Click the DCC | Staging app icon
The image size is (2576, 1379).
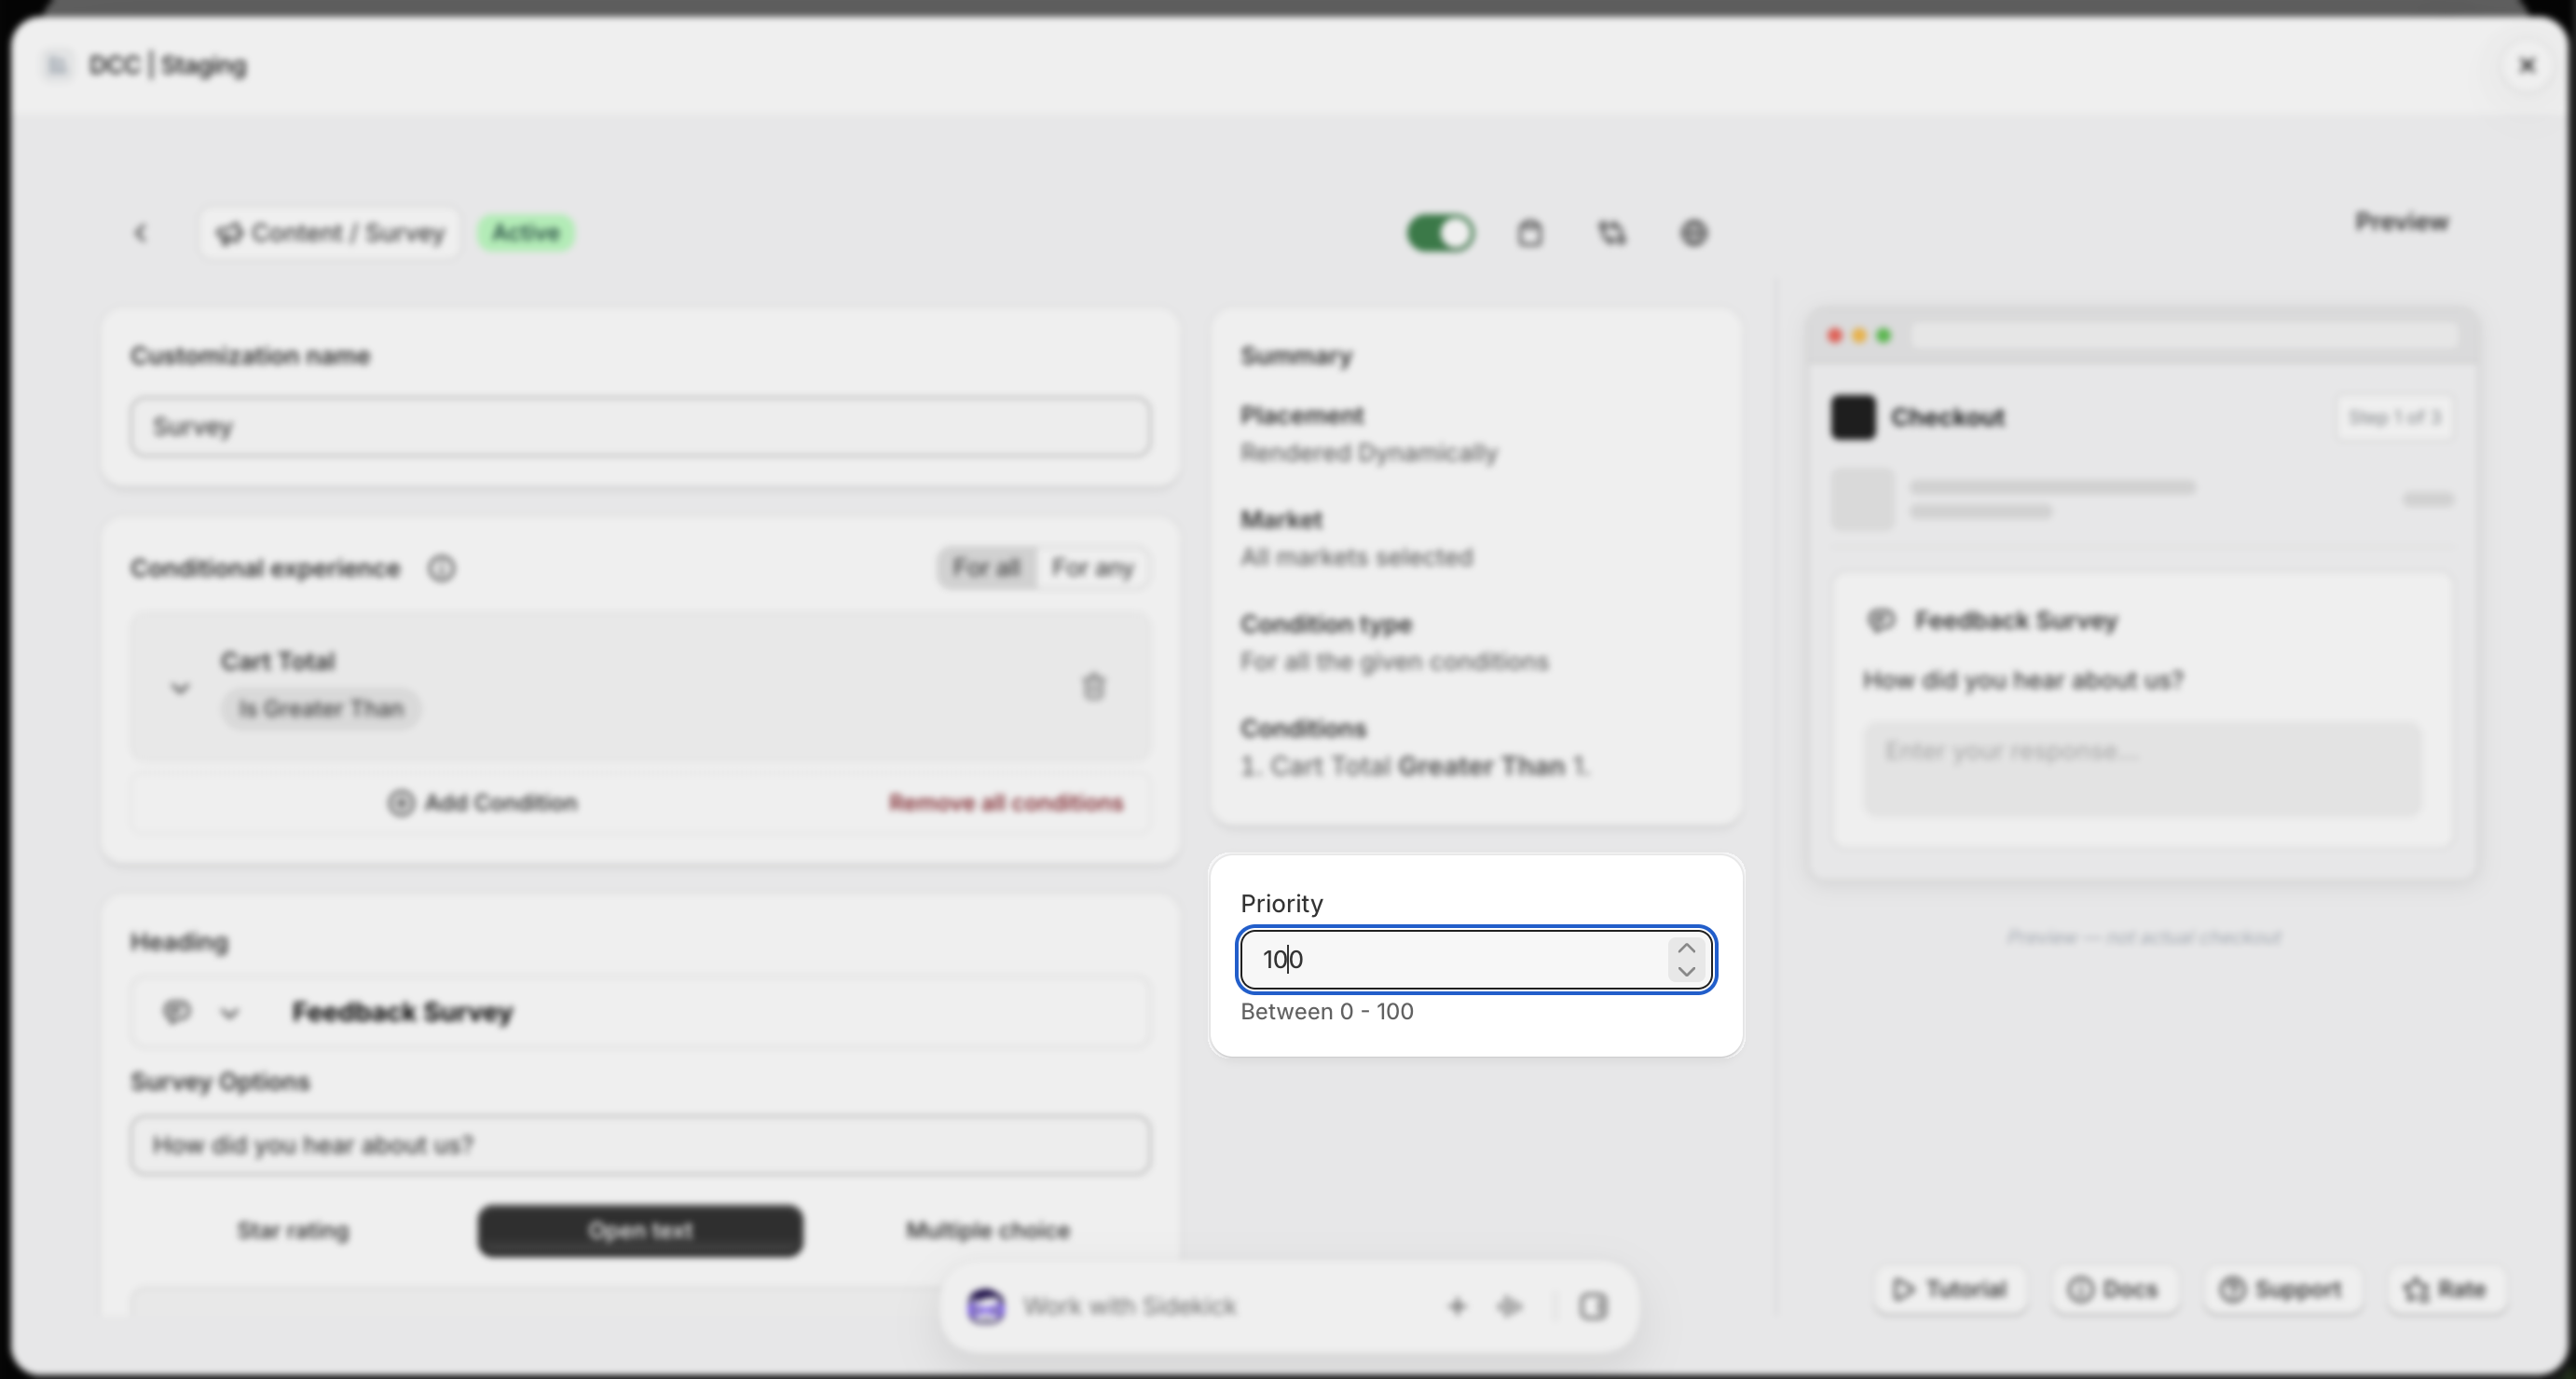point(58,66)
